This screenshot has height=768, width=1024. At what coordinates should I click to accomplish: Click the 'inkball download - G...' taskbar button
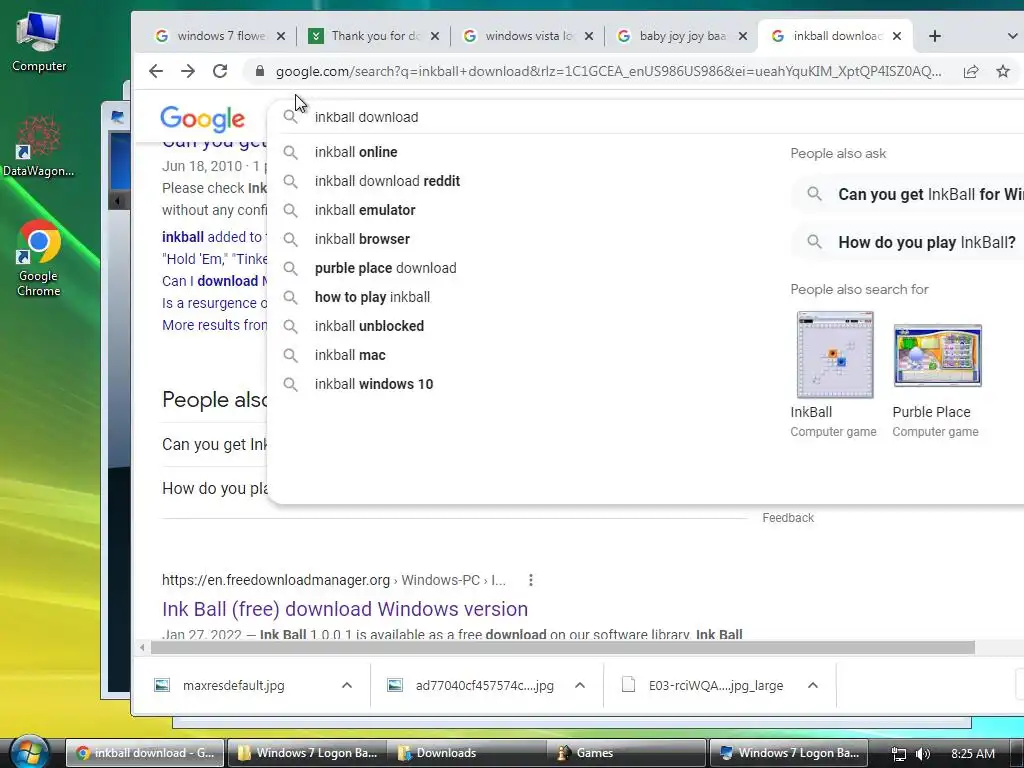pos(146,753)
